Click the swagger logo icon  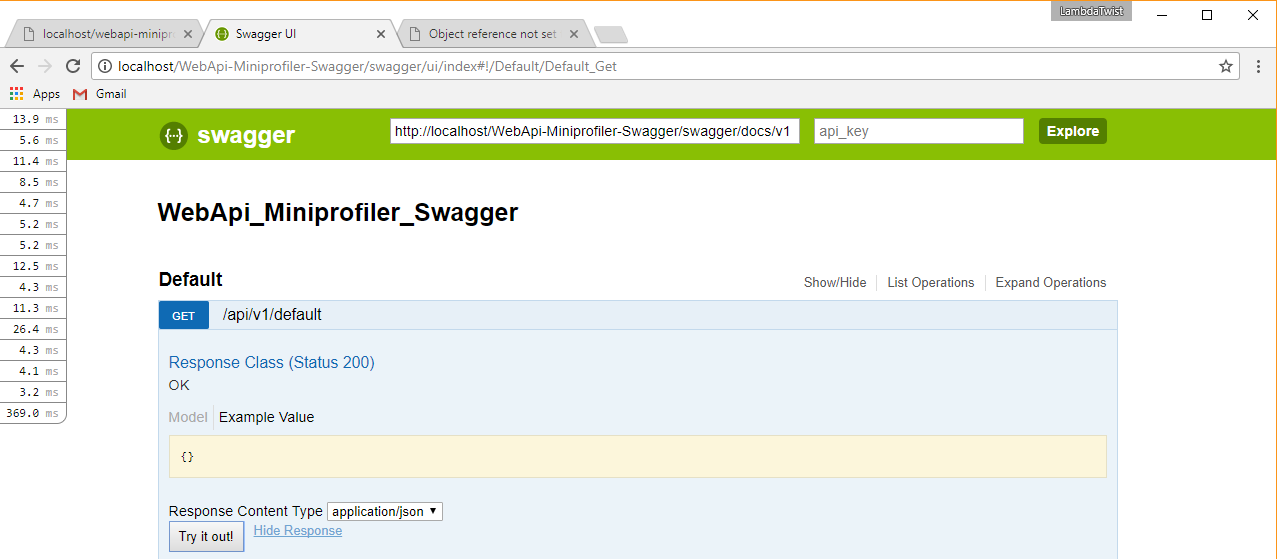click(x=173, y=135)
